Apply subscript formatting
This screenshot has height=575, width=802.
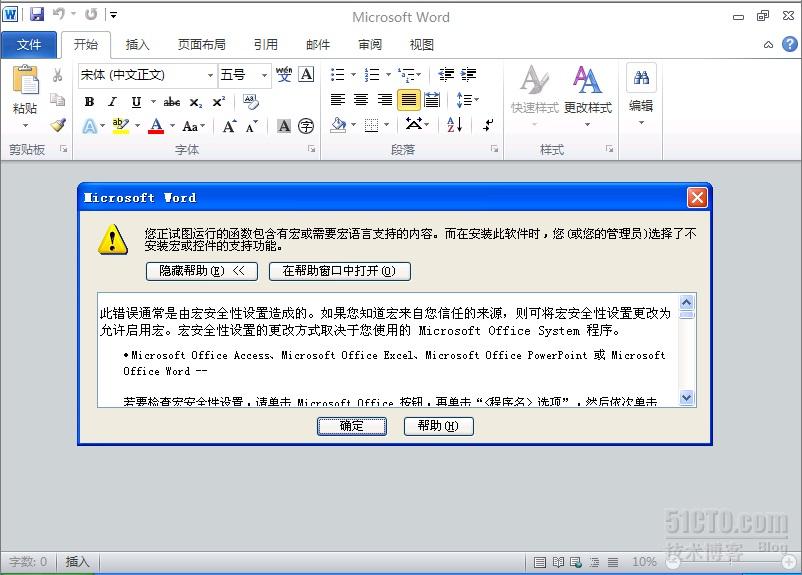tap(196, 102)
